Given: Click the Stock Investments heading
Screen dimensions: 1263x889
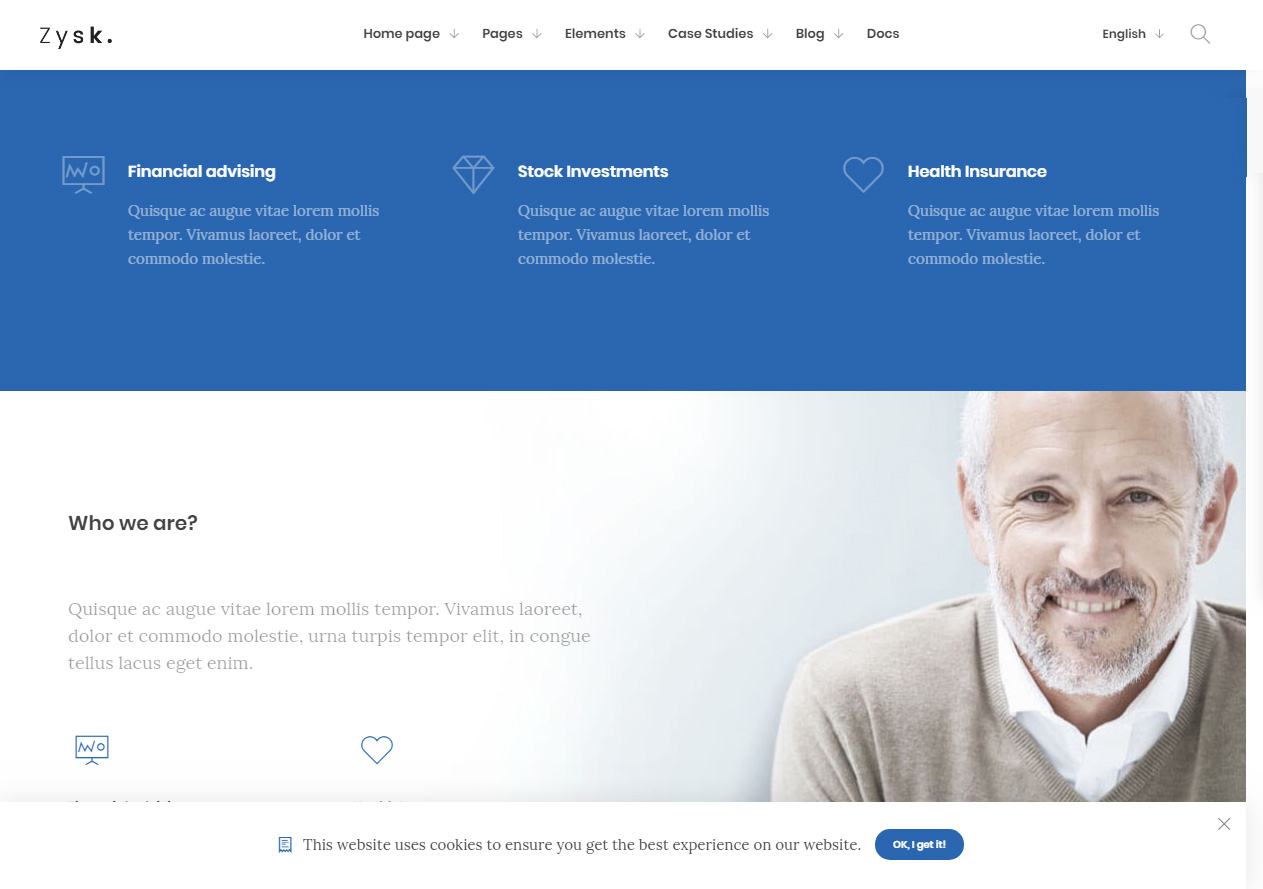Looking at the screenshot, I should tap(593, 172).
